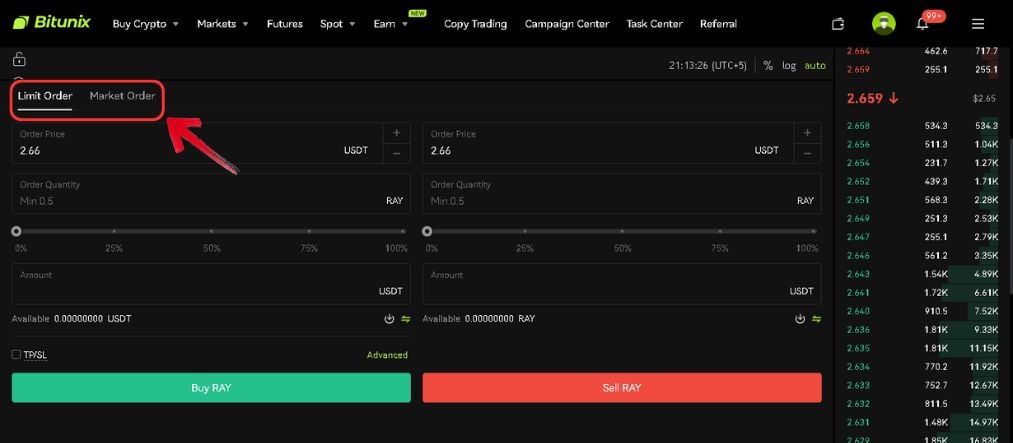The height and width of the screenshot is (443, 1013).
Task: Switch to Market Order tab
Action: (122, 96)
